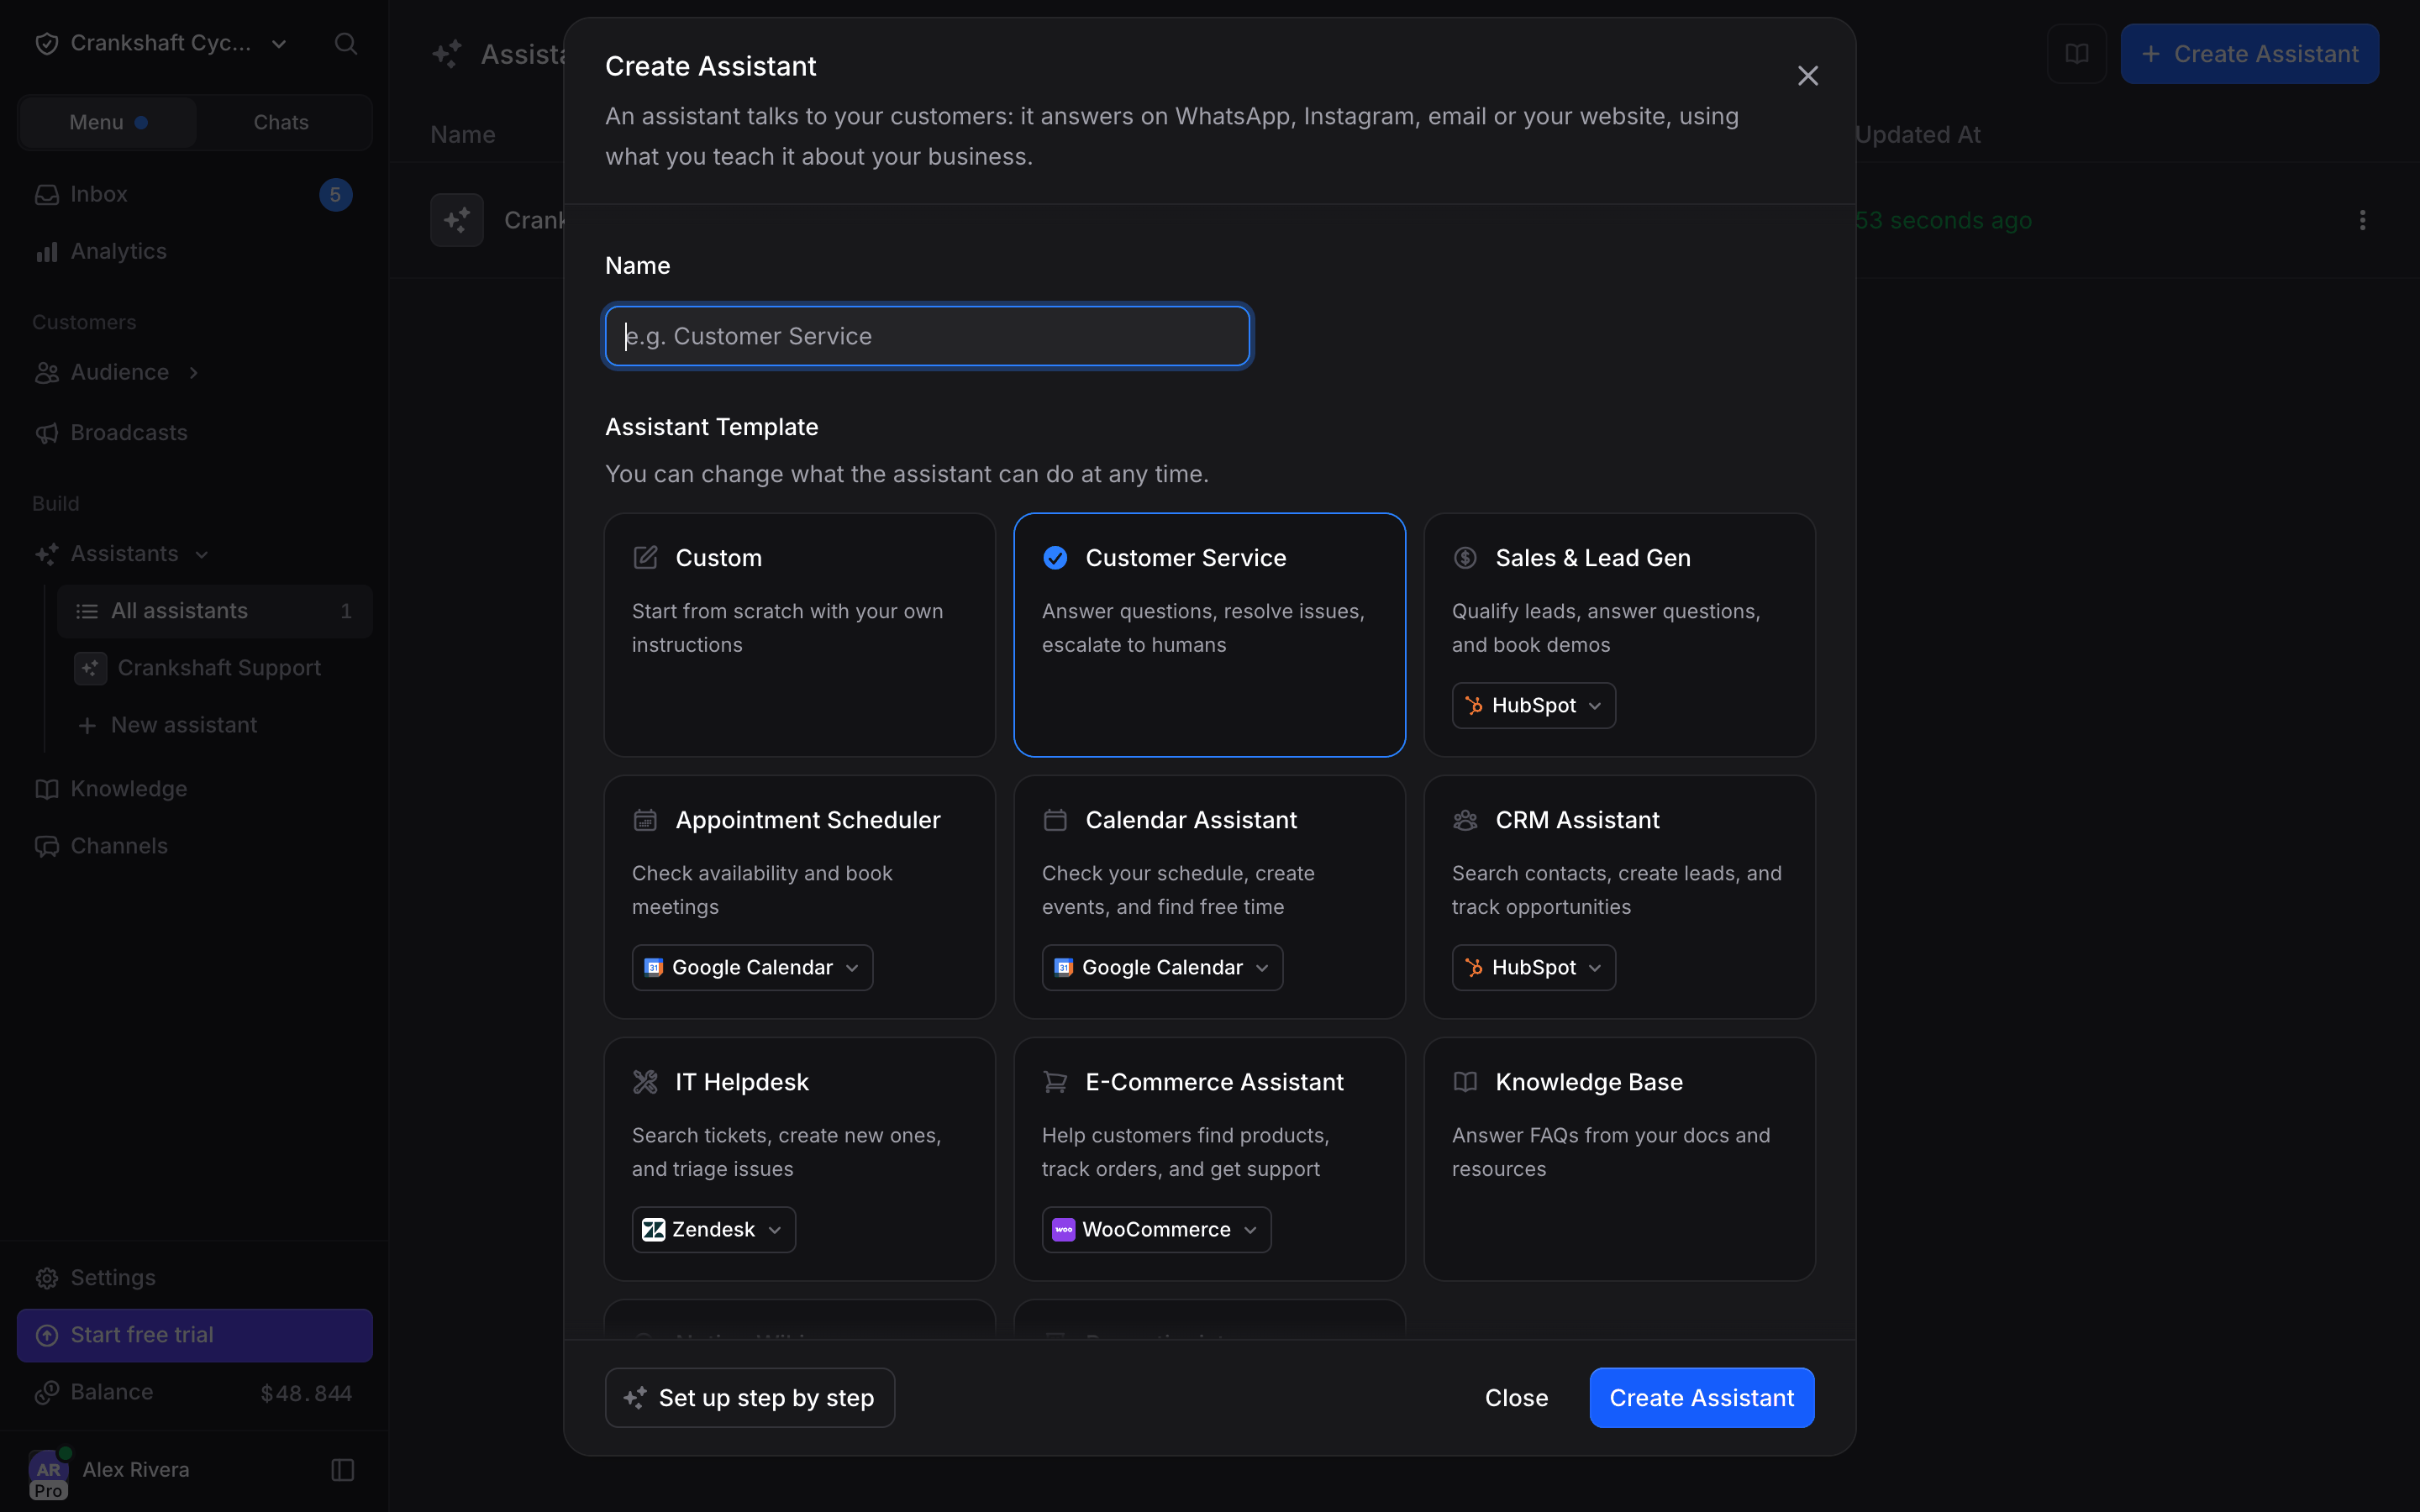The width and height of the screenshot is (2420, 1512).
Task: Click the Updated At column header
Action: tap(1917, 134)
